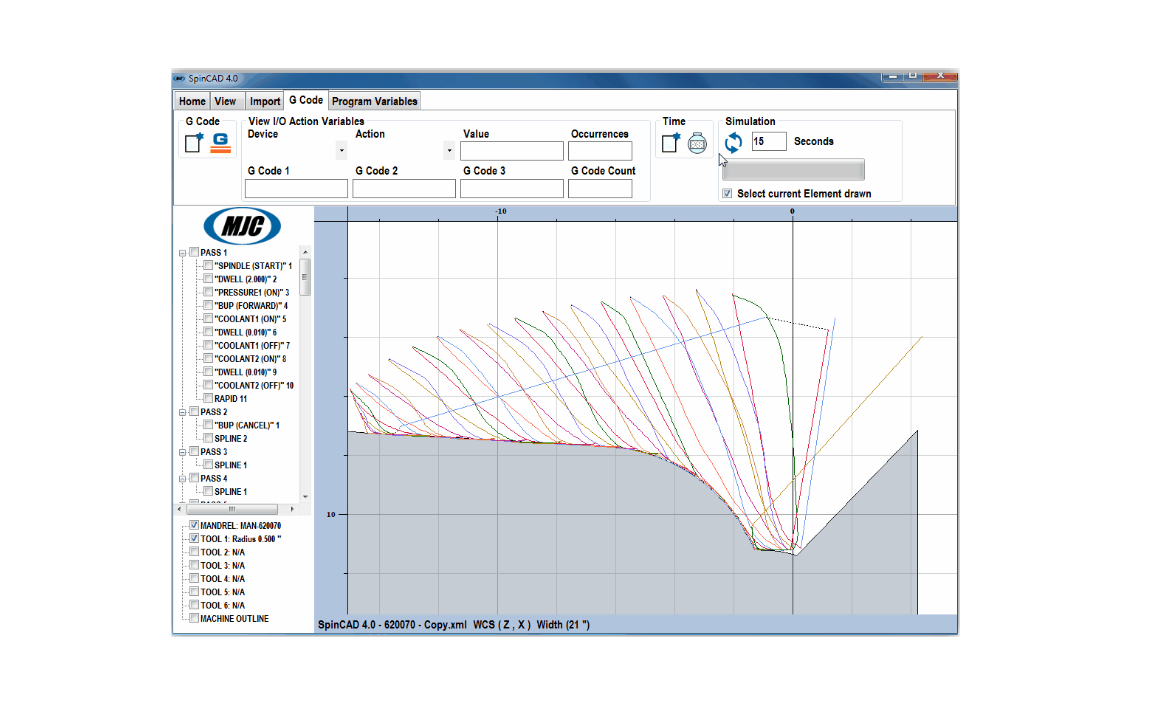The width and height of the screenshot is (1152, 720).
Task: Click the new Time calculation icon
Action: click(x=671, y=143)
